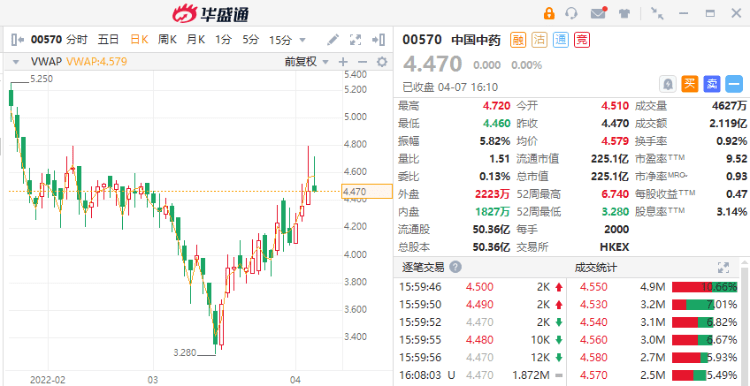750x386 pixels.
Task: Click the stock code 00570 in header
Action: coord(422,40)
